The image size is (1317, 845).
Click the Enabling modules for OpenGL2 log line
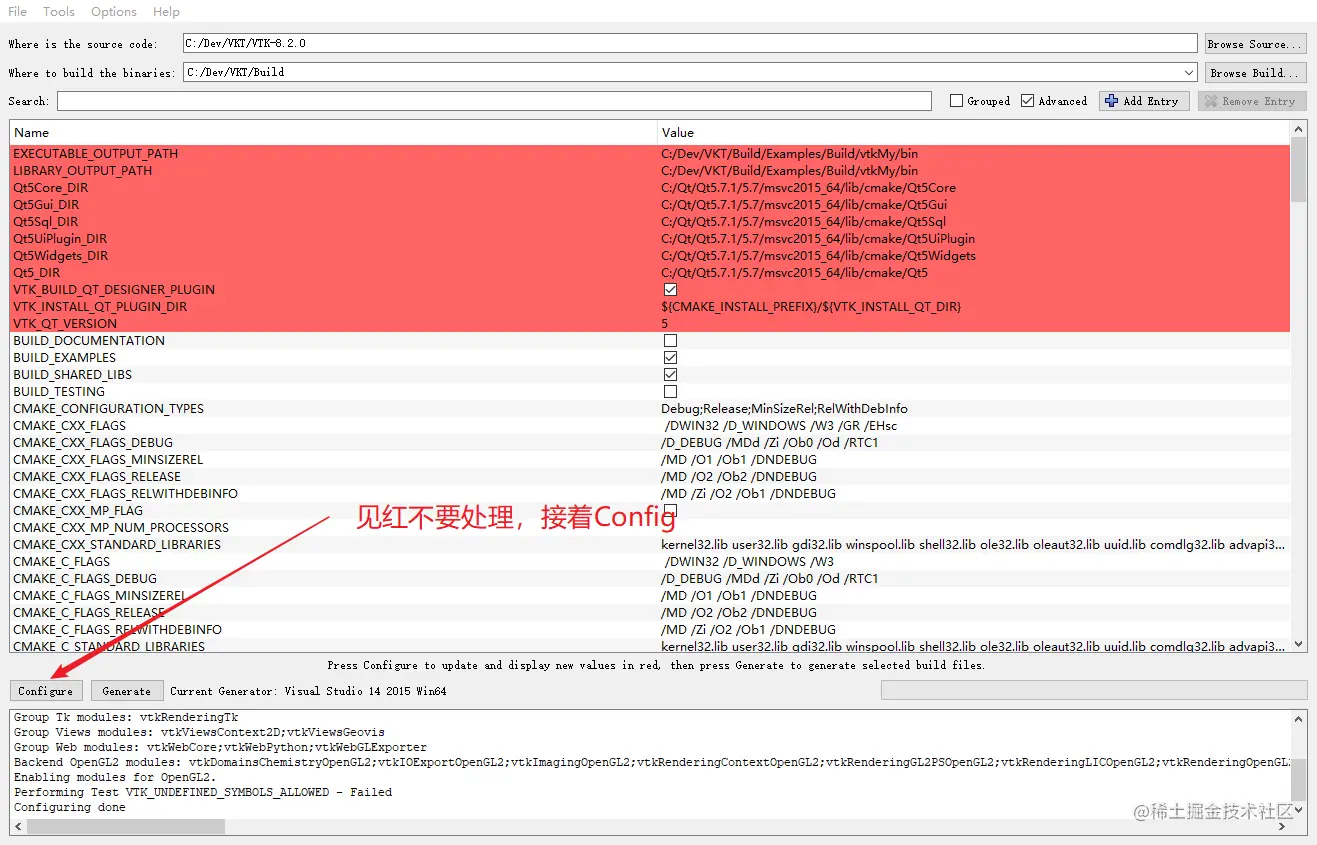[114, 777]
